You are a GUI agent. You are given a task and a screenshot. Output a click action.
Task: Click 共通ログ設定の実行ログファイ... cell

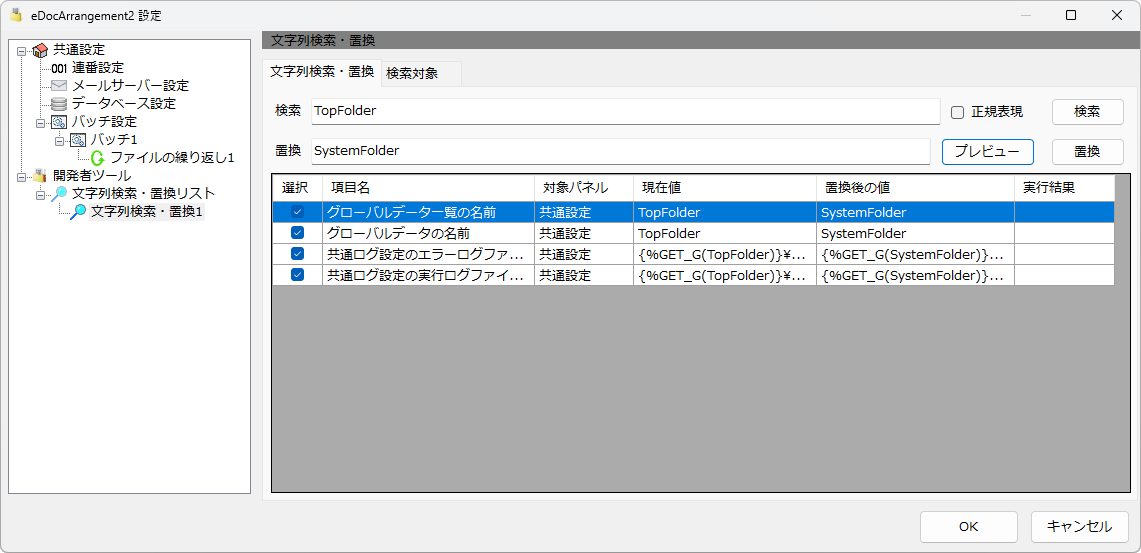tap(429, 275)
